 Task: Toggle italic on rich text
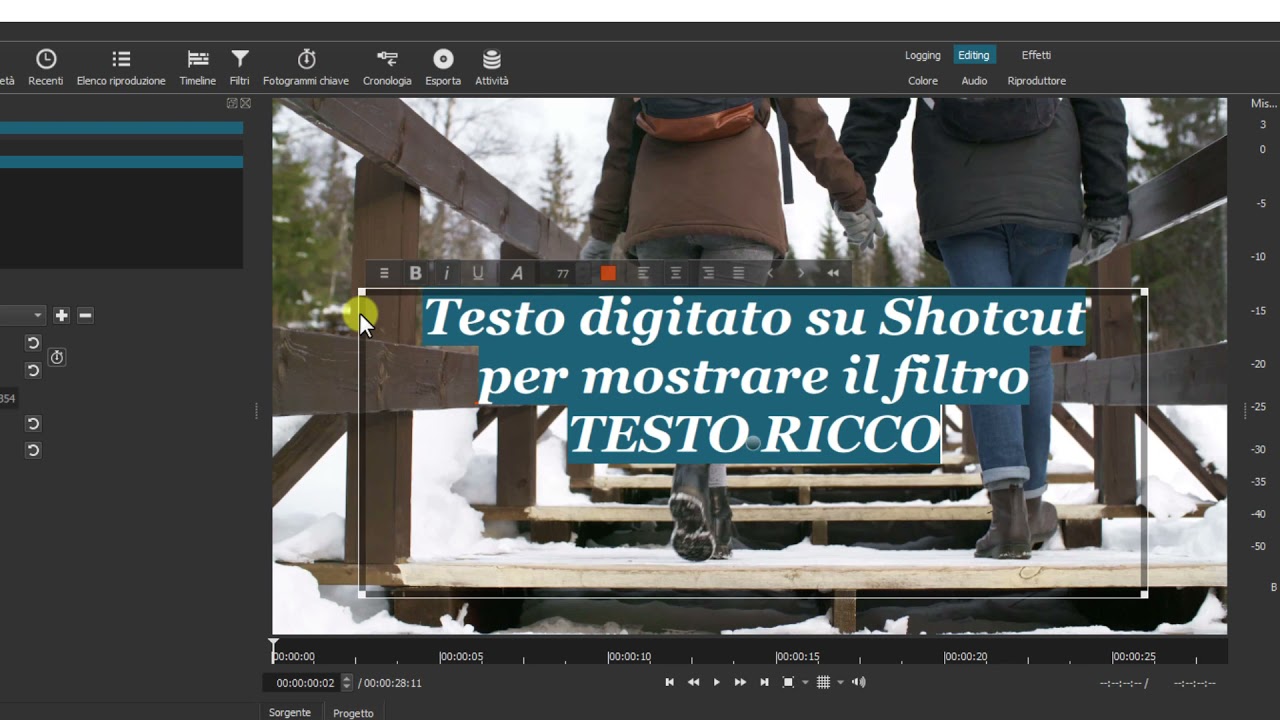tap(446, 273)
